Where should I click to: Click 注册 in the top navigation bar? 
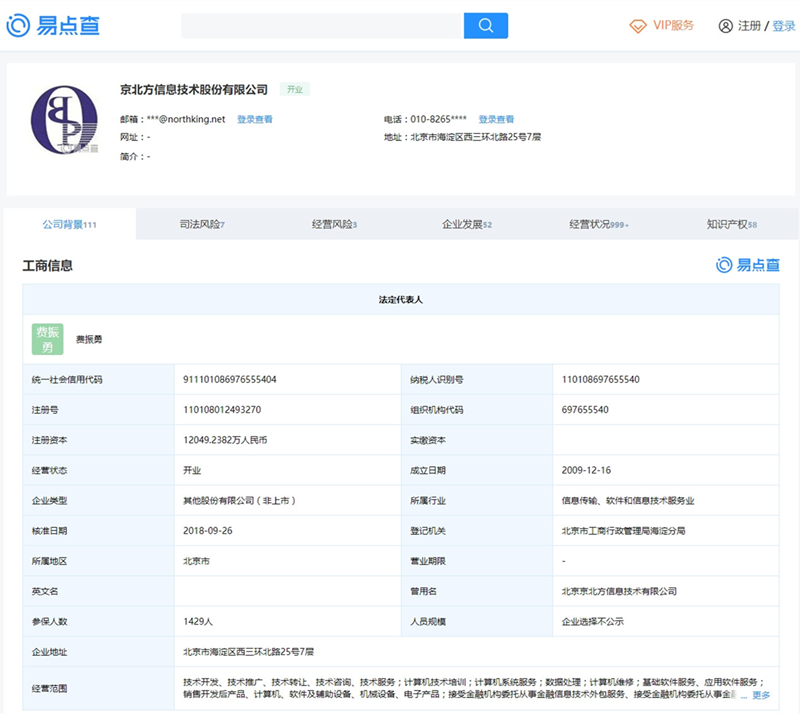748,26
